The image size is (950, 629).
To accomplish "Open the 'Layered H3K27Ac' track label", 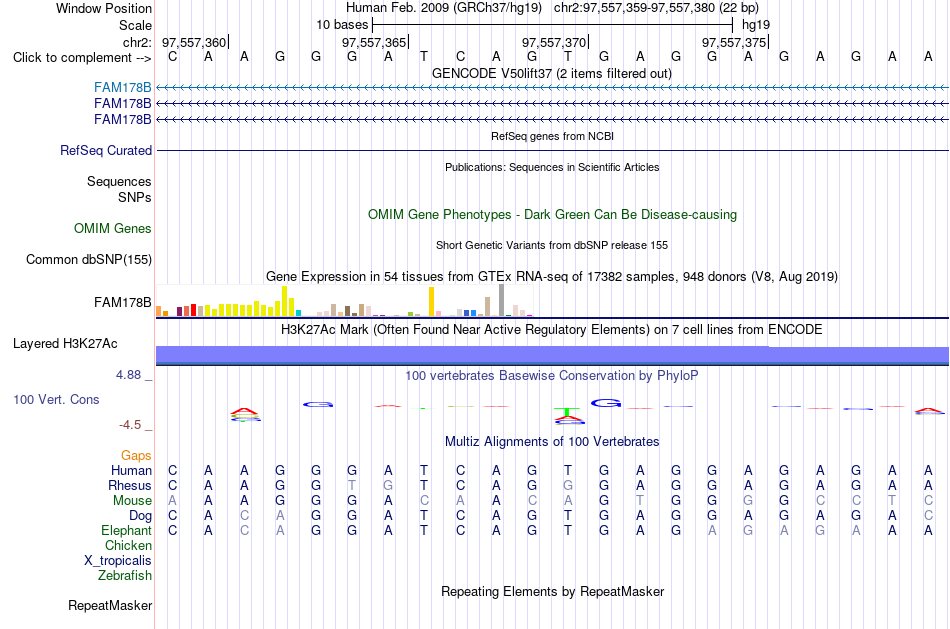I will (65, 344).
